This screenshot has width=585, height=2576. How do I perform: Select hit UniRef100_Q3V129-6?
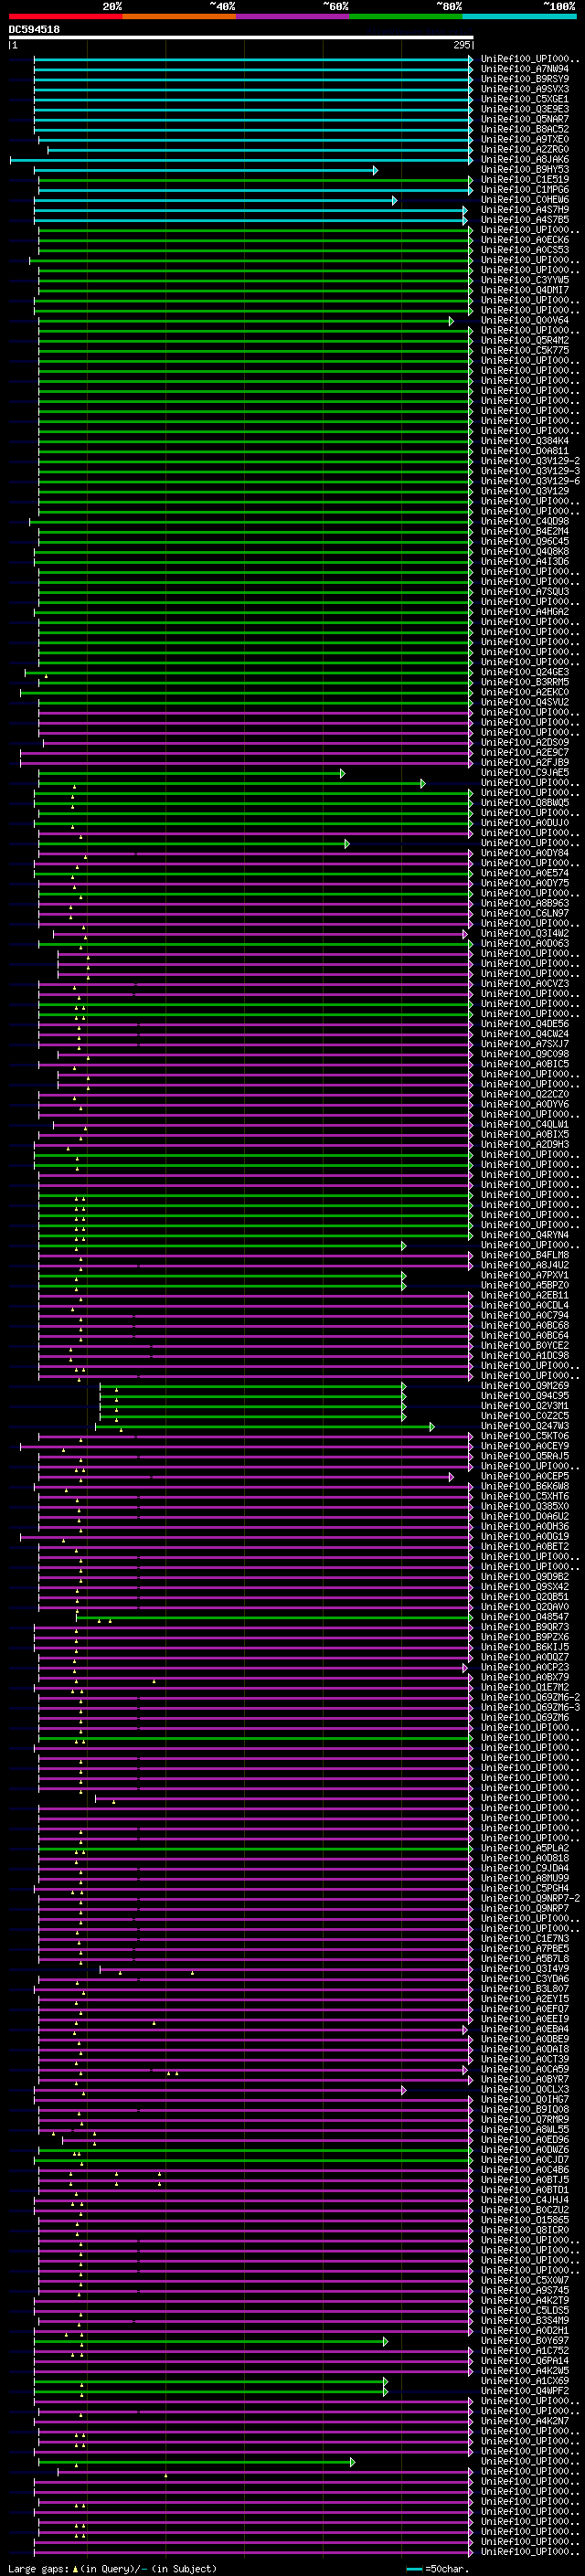(530, 481)
